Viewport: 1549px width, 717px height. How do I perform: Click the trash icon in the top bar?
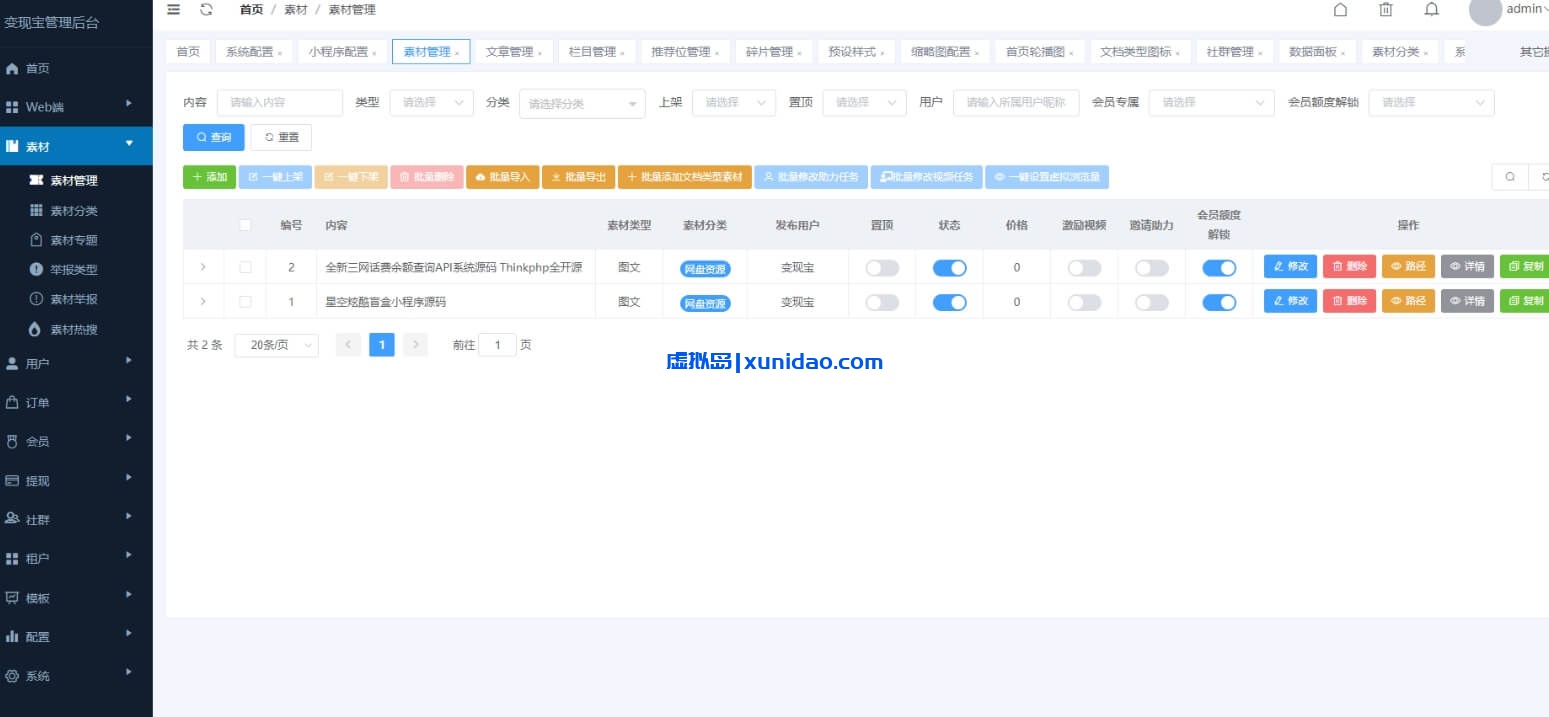1385,9
